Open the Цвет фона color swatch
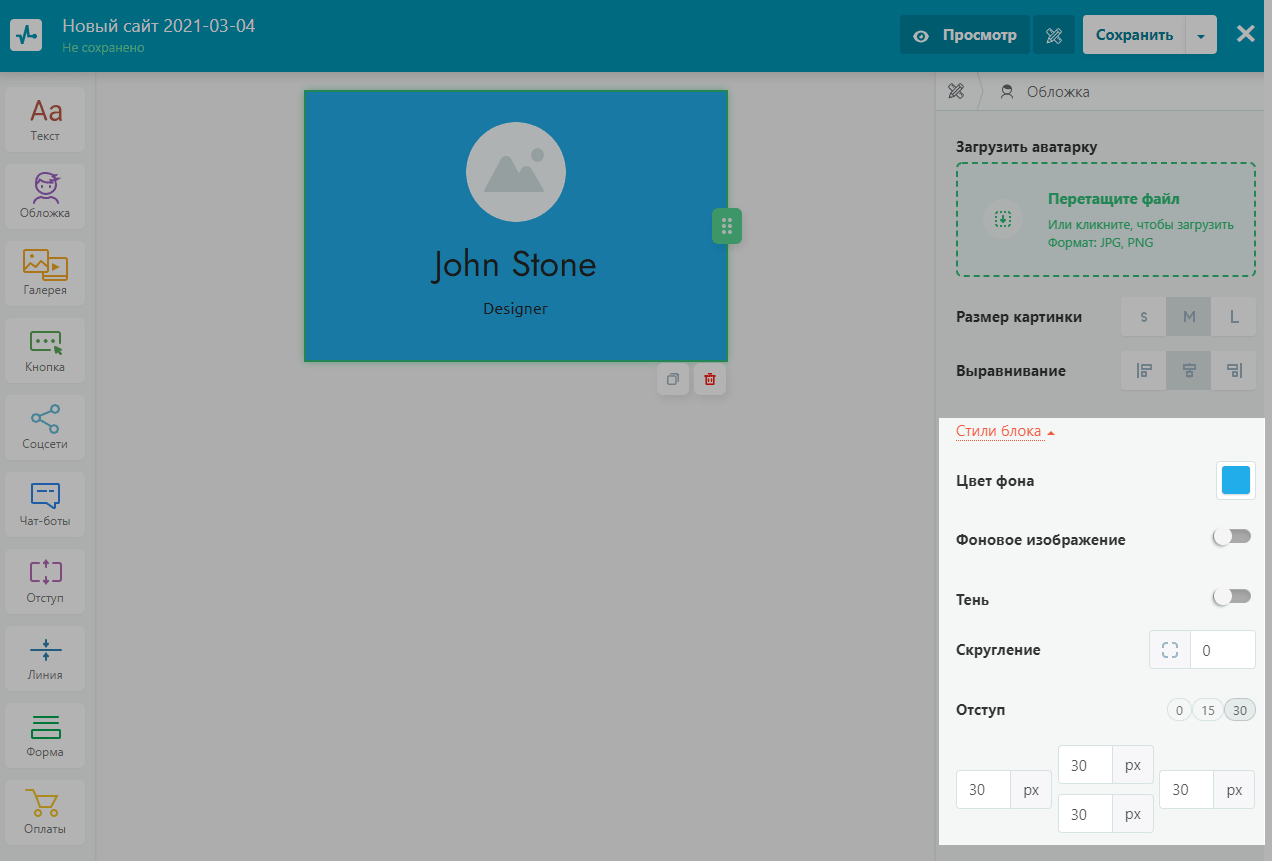 tap(1236, 480)
